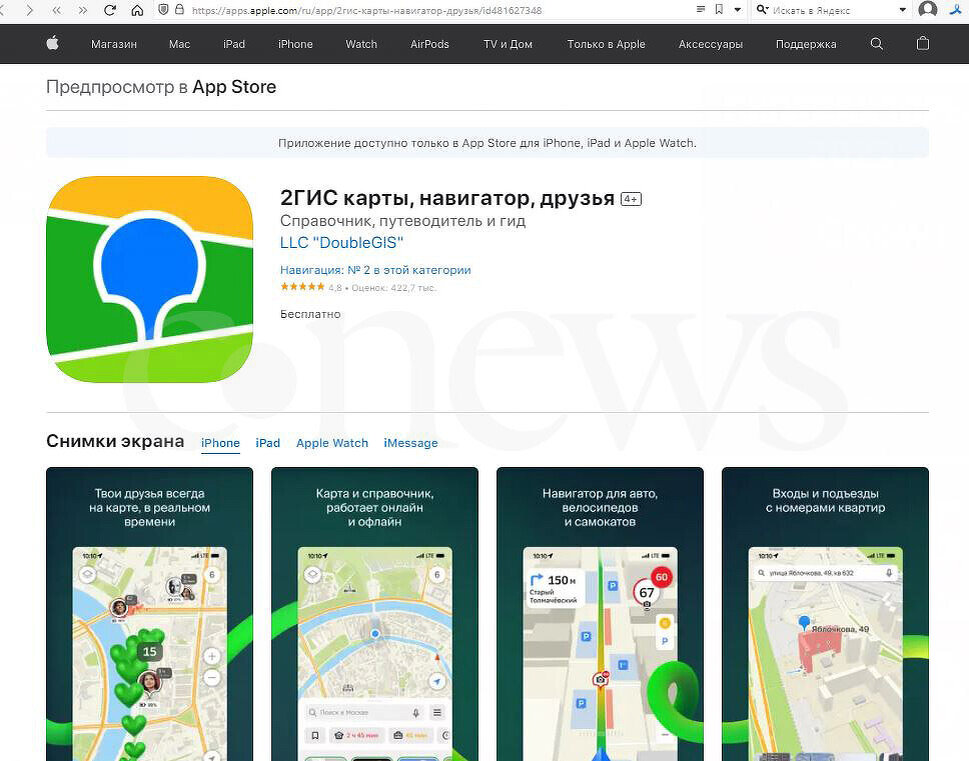This screenshot has width=969, height=761.
Task: Click the 2GIS app icon
Action: pos(150,279)
